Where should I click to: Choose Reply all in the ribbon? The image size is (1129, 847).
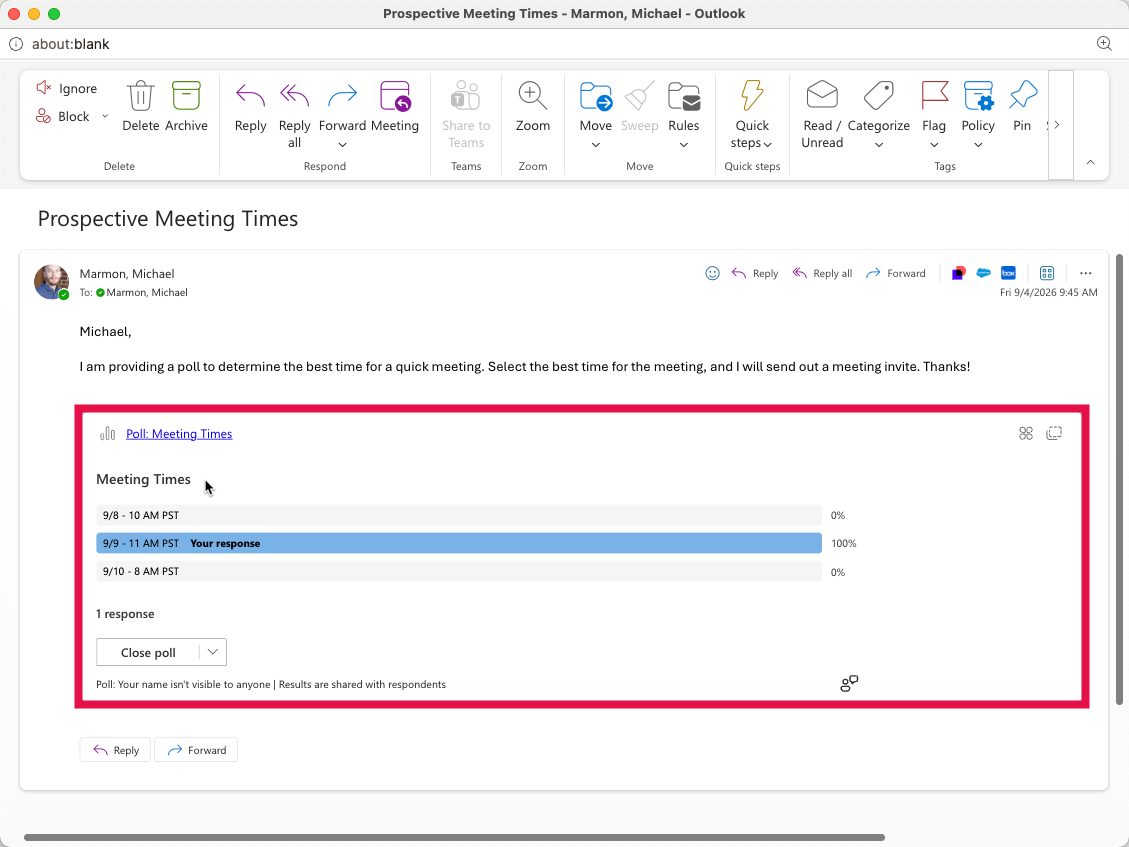(294, 114)
